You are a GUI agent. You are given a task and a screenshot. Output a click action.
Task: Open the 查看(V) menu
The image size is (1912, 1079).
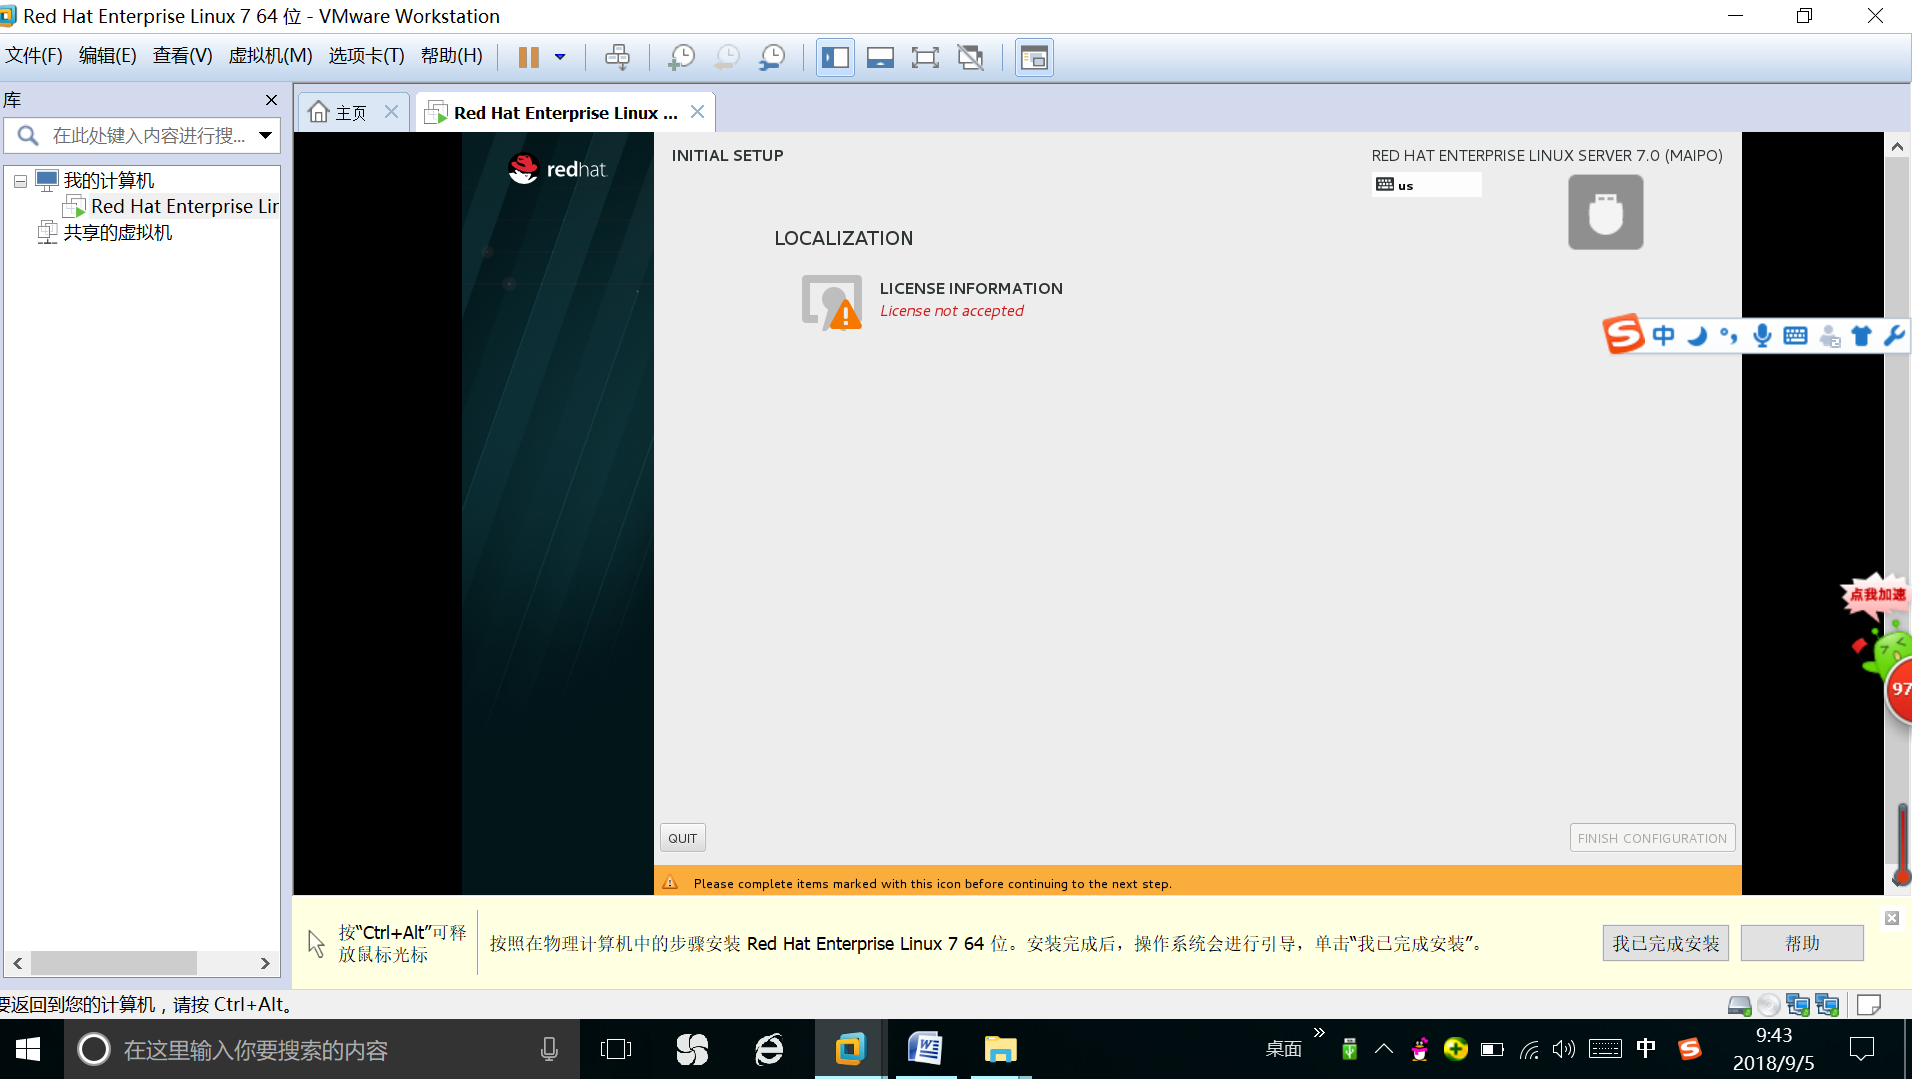182,56
